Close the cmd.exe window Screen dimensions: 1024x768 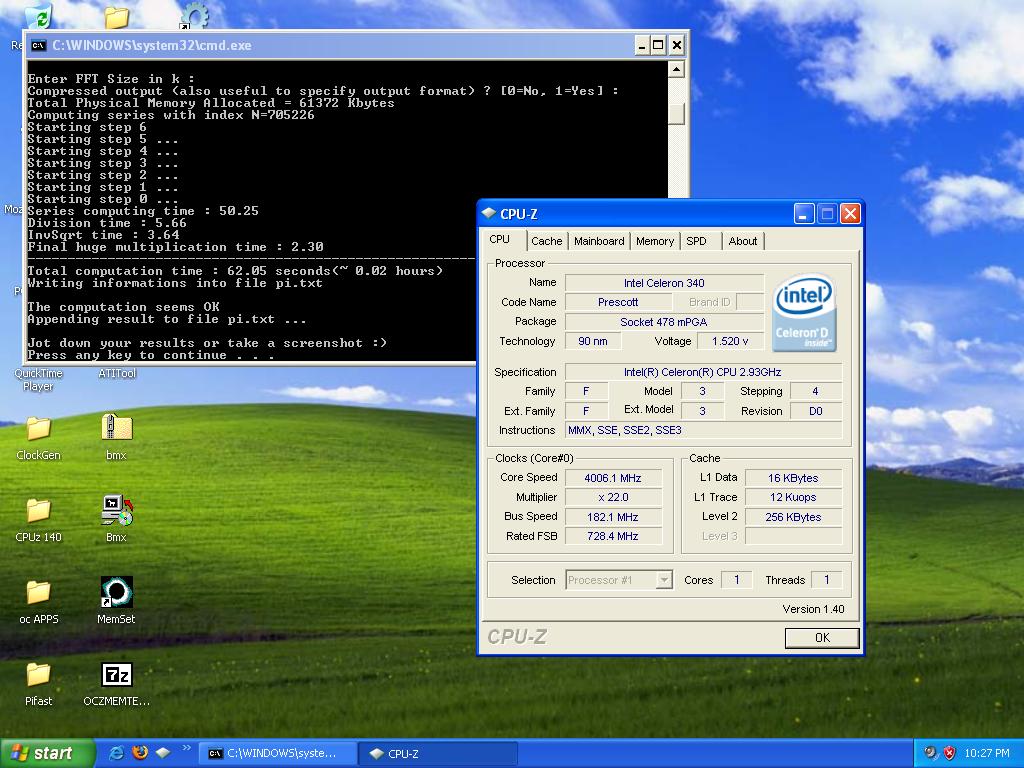677,45
